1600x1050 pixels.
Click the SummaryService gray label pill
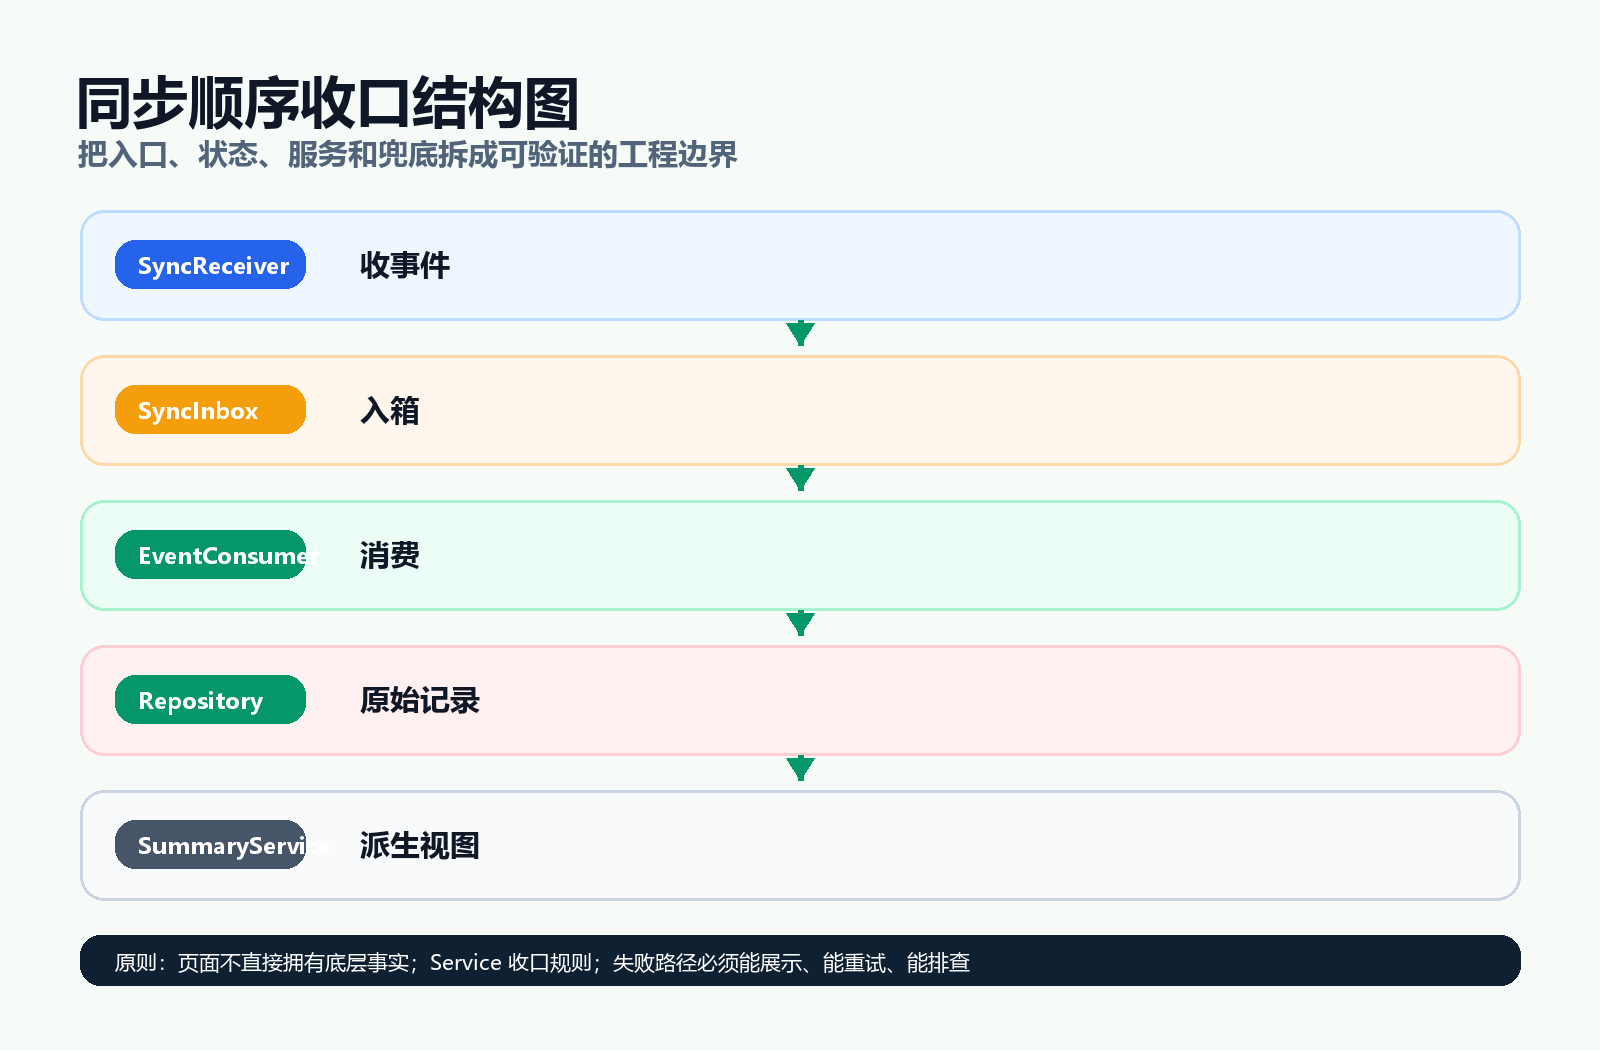[210, 845]
